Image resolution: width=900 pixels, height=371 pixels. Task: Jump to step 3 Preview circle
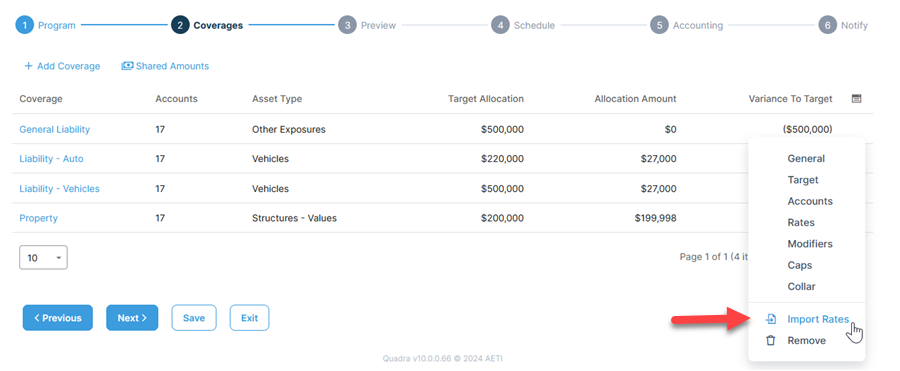coord(347,25)
